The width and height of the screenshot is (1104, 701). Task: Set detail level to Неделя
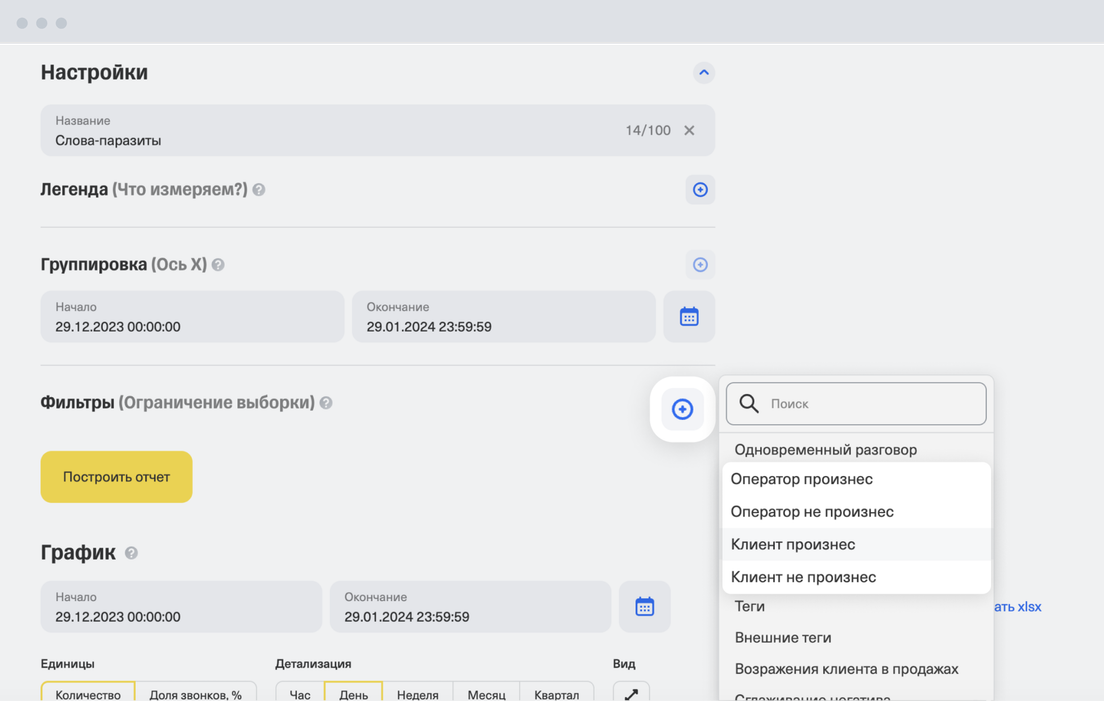tap(417, 693)
